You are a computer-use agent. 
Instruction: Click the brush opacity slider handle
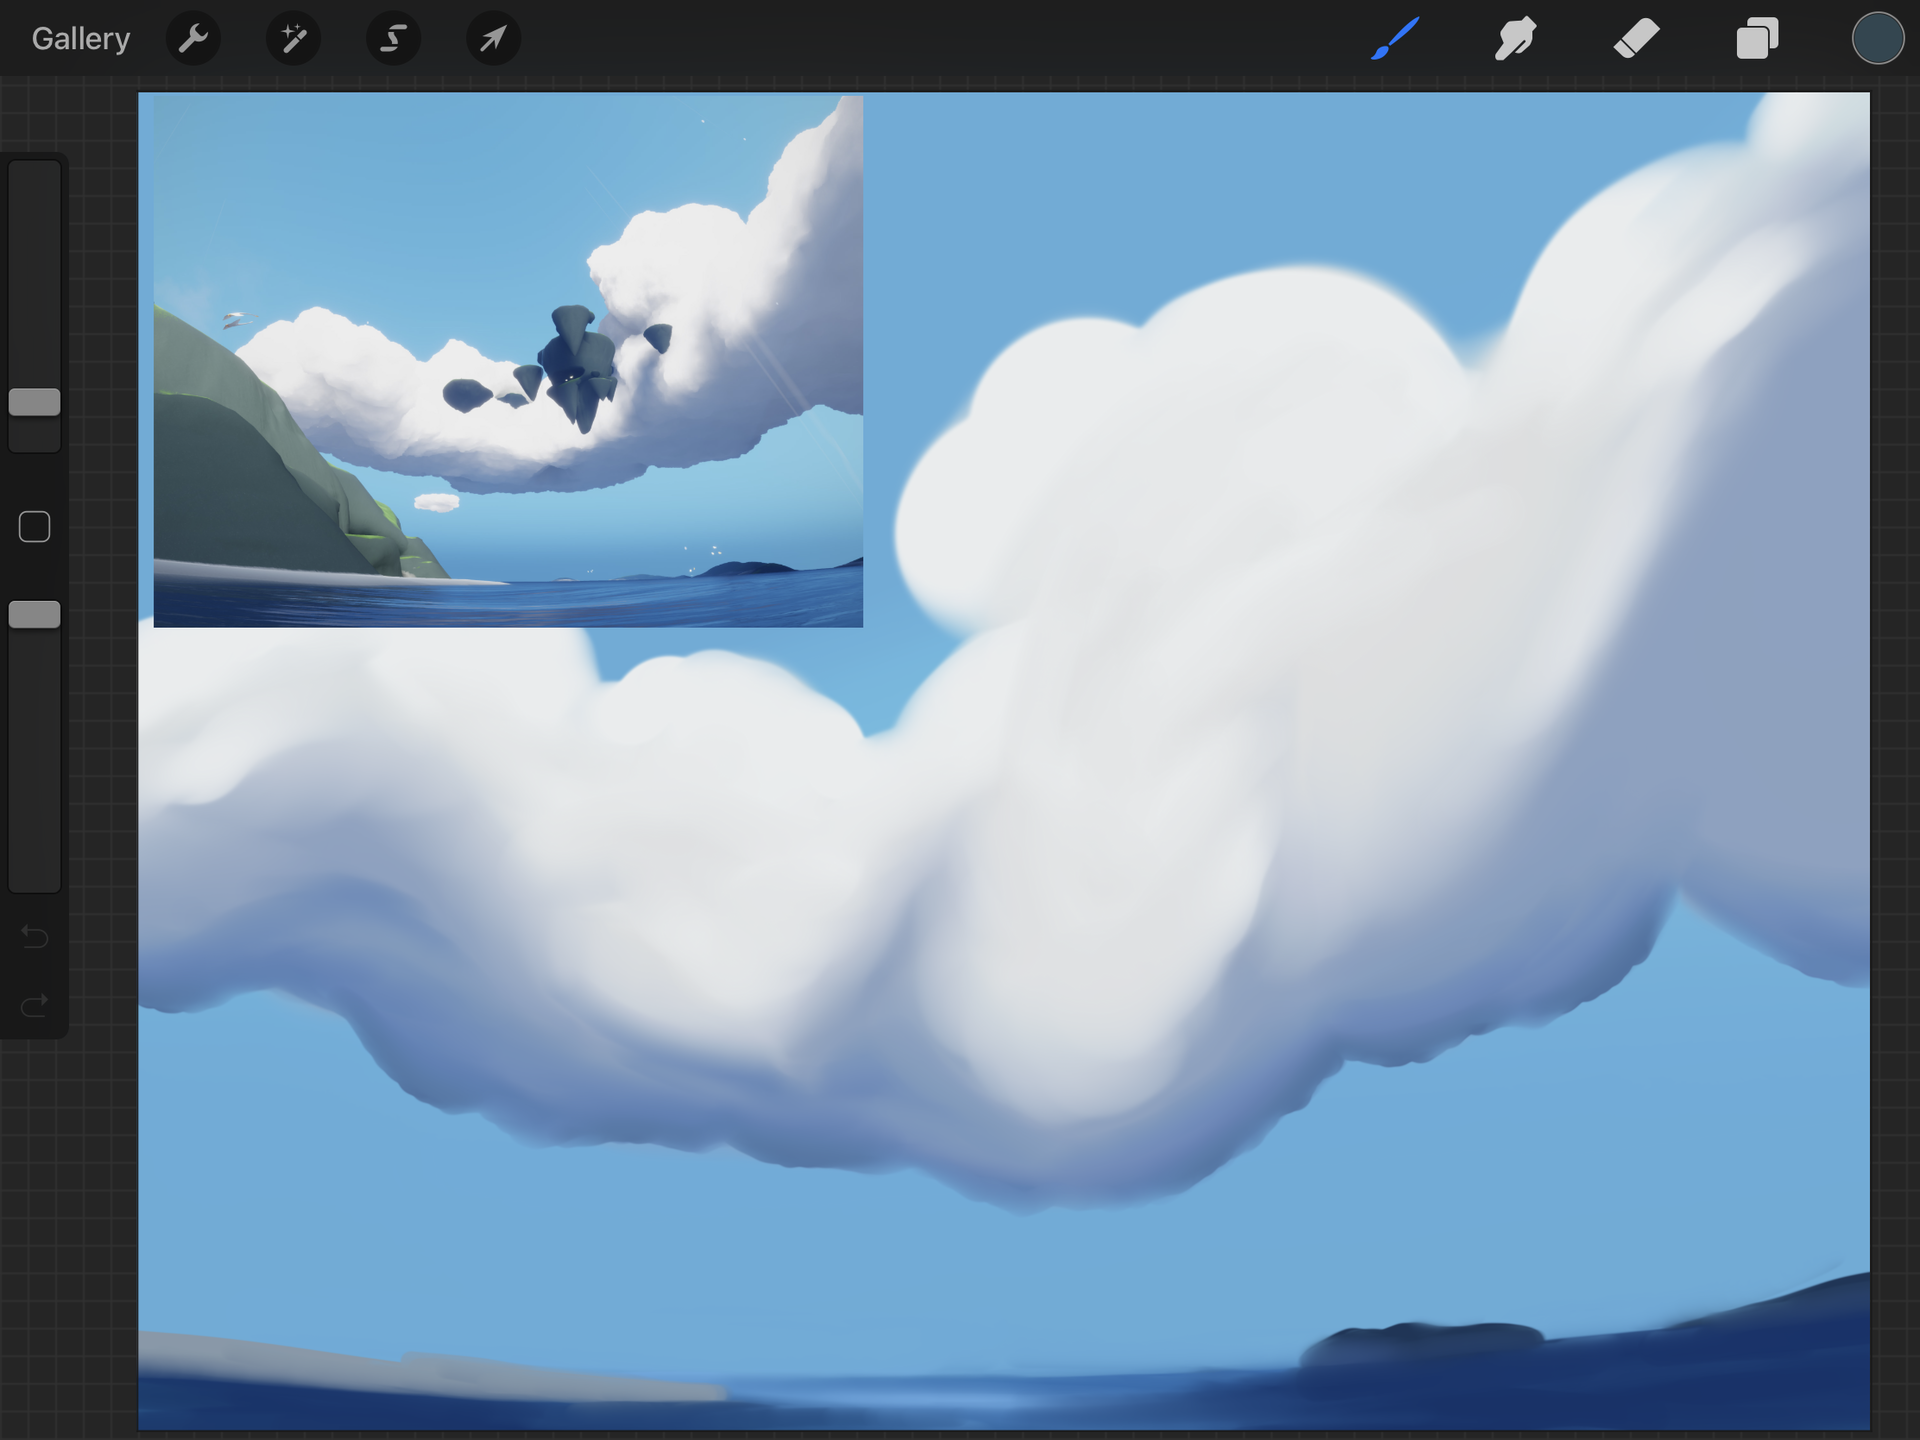[x=35, y=615]
